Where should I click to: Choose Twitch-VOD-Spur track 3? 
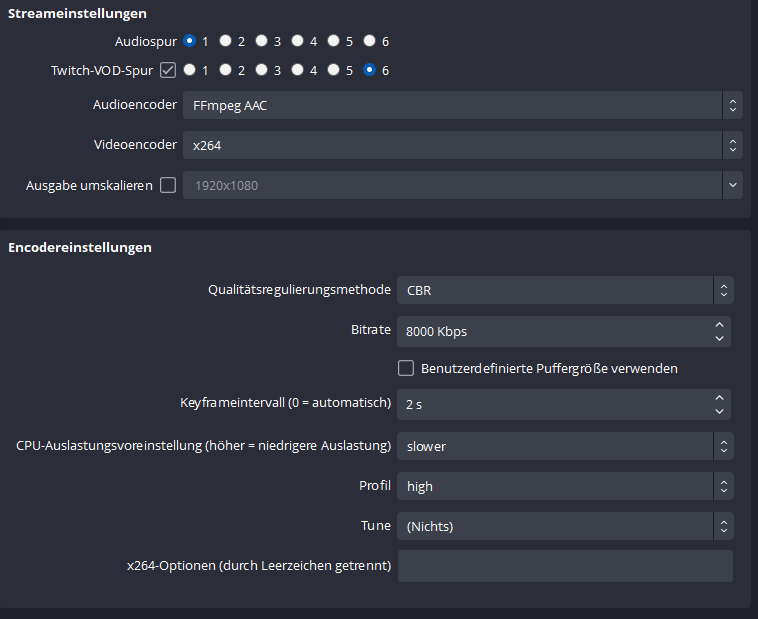click(x=262, y=70)
